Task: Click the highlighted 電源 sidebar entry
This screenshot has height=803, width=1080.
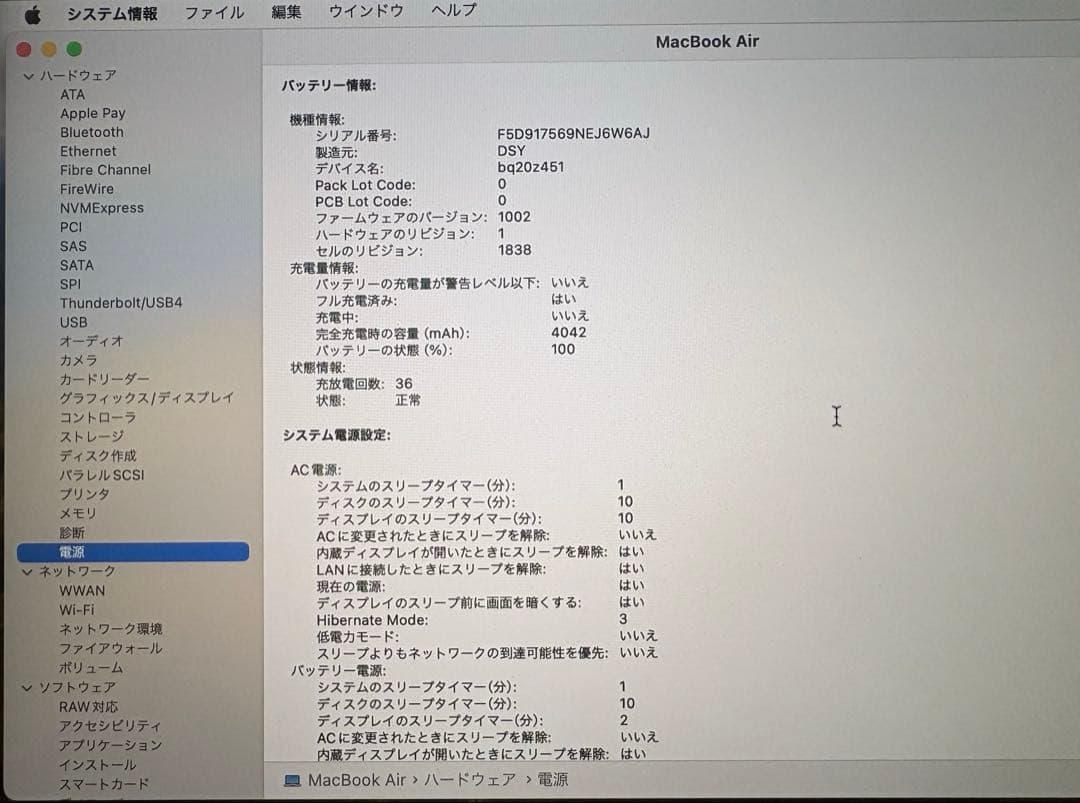Action: [x=72, y=551]
